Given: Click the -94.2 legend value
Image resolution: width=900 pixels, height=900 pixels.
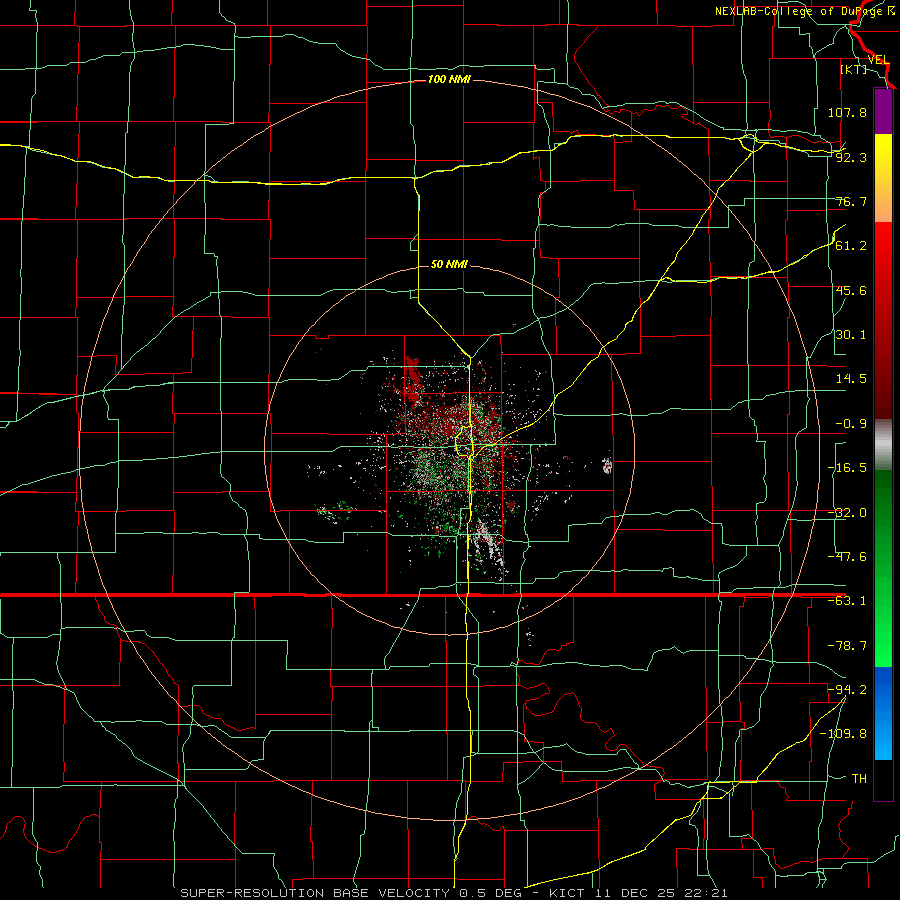Looking at the screenshot, I should [x=847, y=689].
